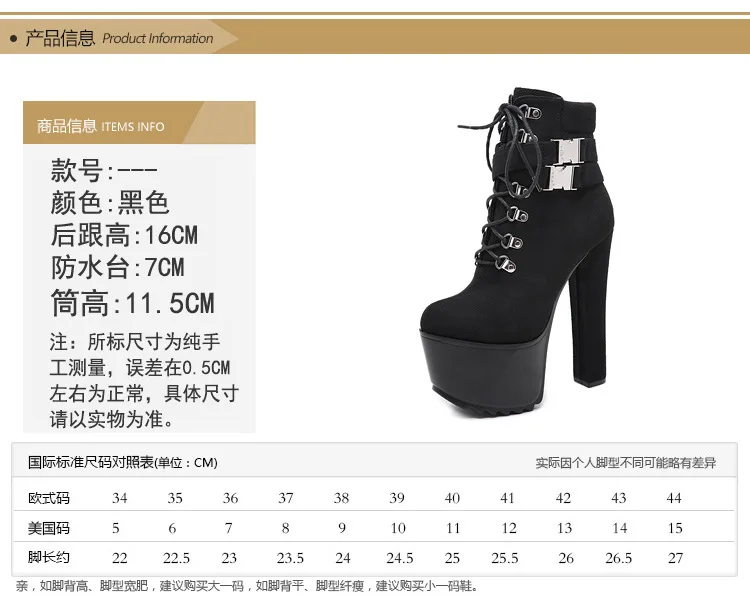Click the 国际标准尺码对照表 table title
This screenshot has height=604, width=750.
[123, 462]
